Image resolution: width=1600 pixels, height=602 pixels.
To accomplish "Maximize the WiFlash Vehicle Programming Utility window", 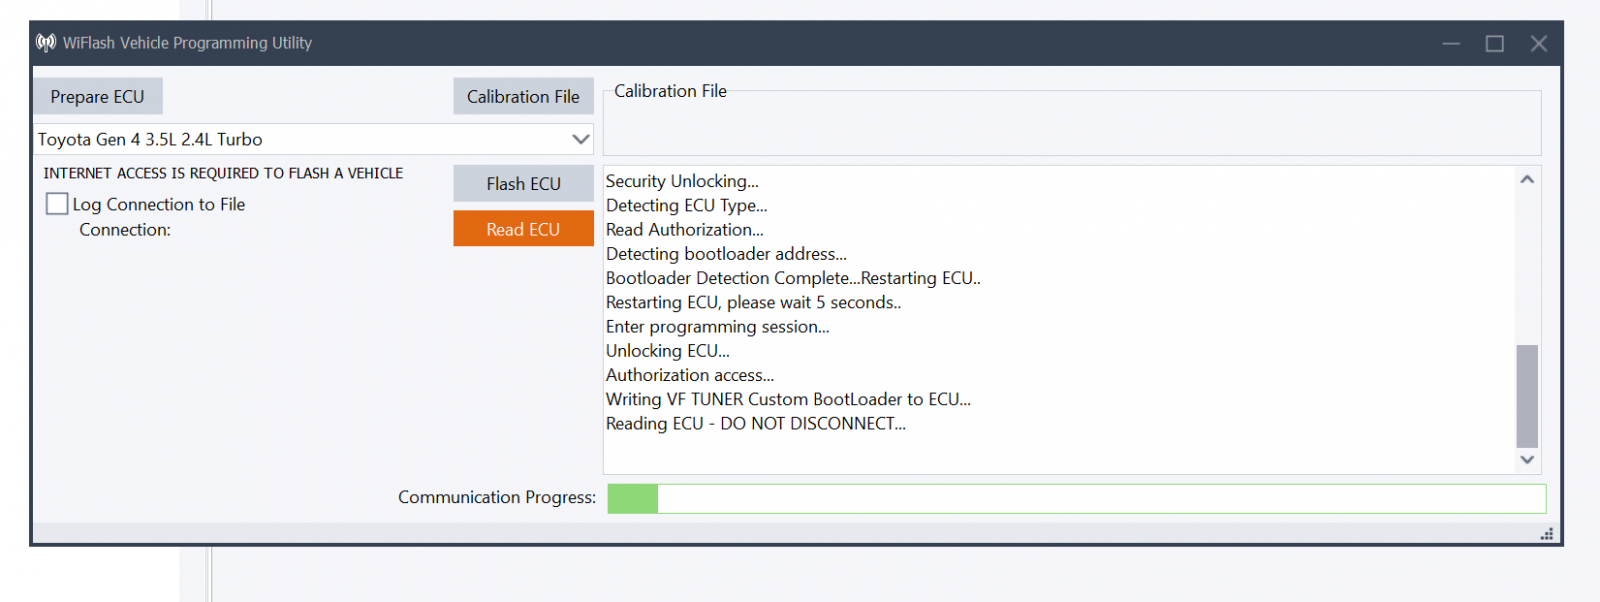I will 1495,43.
